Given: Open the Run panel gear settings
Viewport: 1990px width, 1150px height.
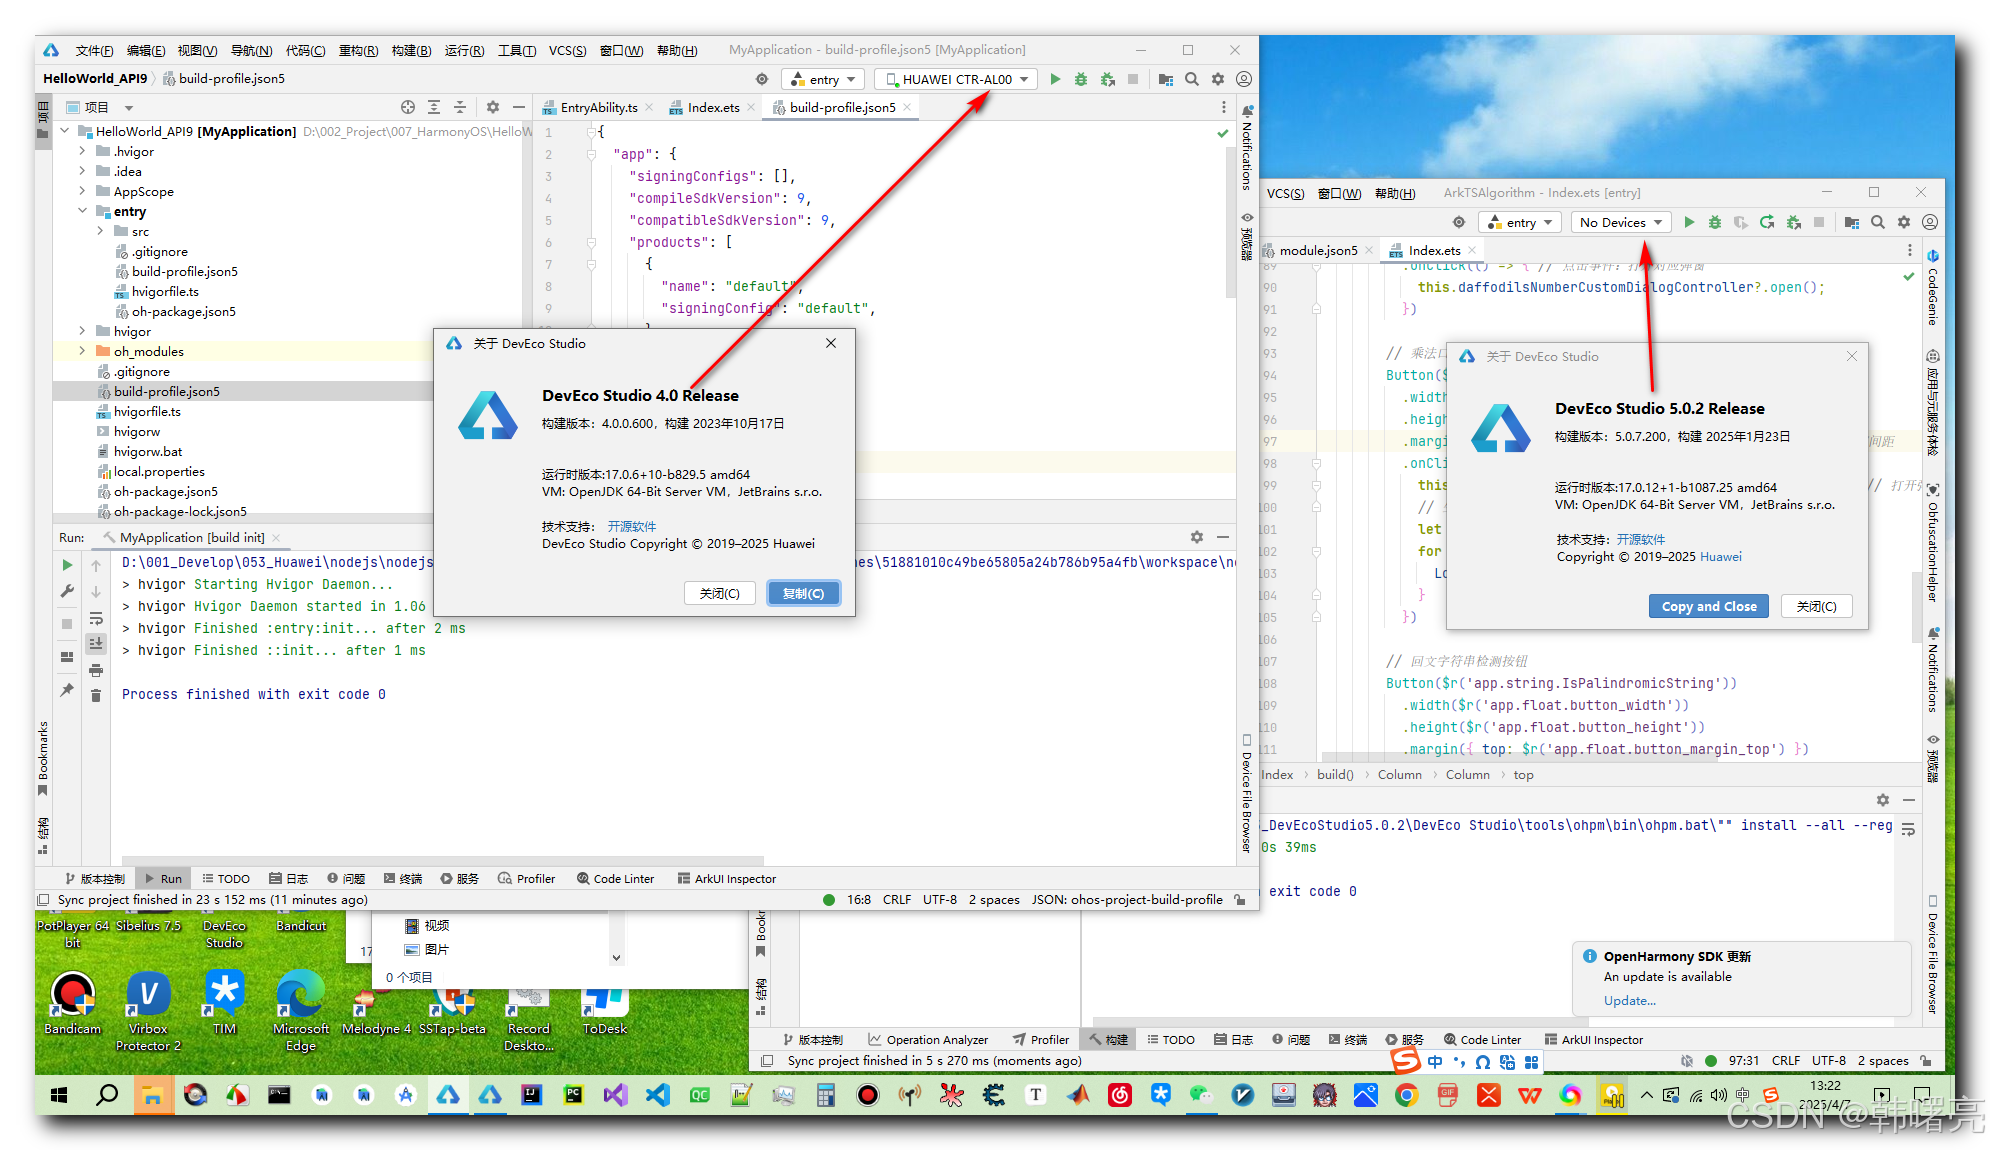Looking at the screenshot, I should tap(1196, 537).
